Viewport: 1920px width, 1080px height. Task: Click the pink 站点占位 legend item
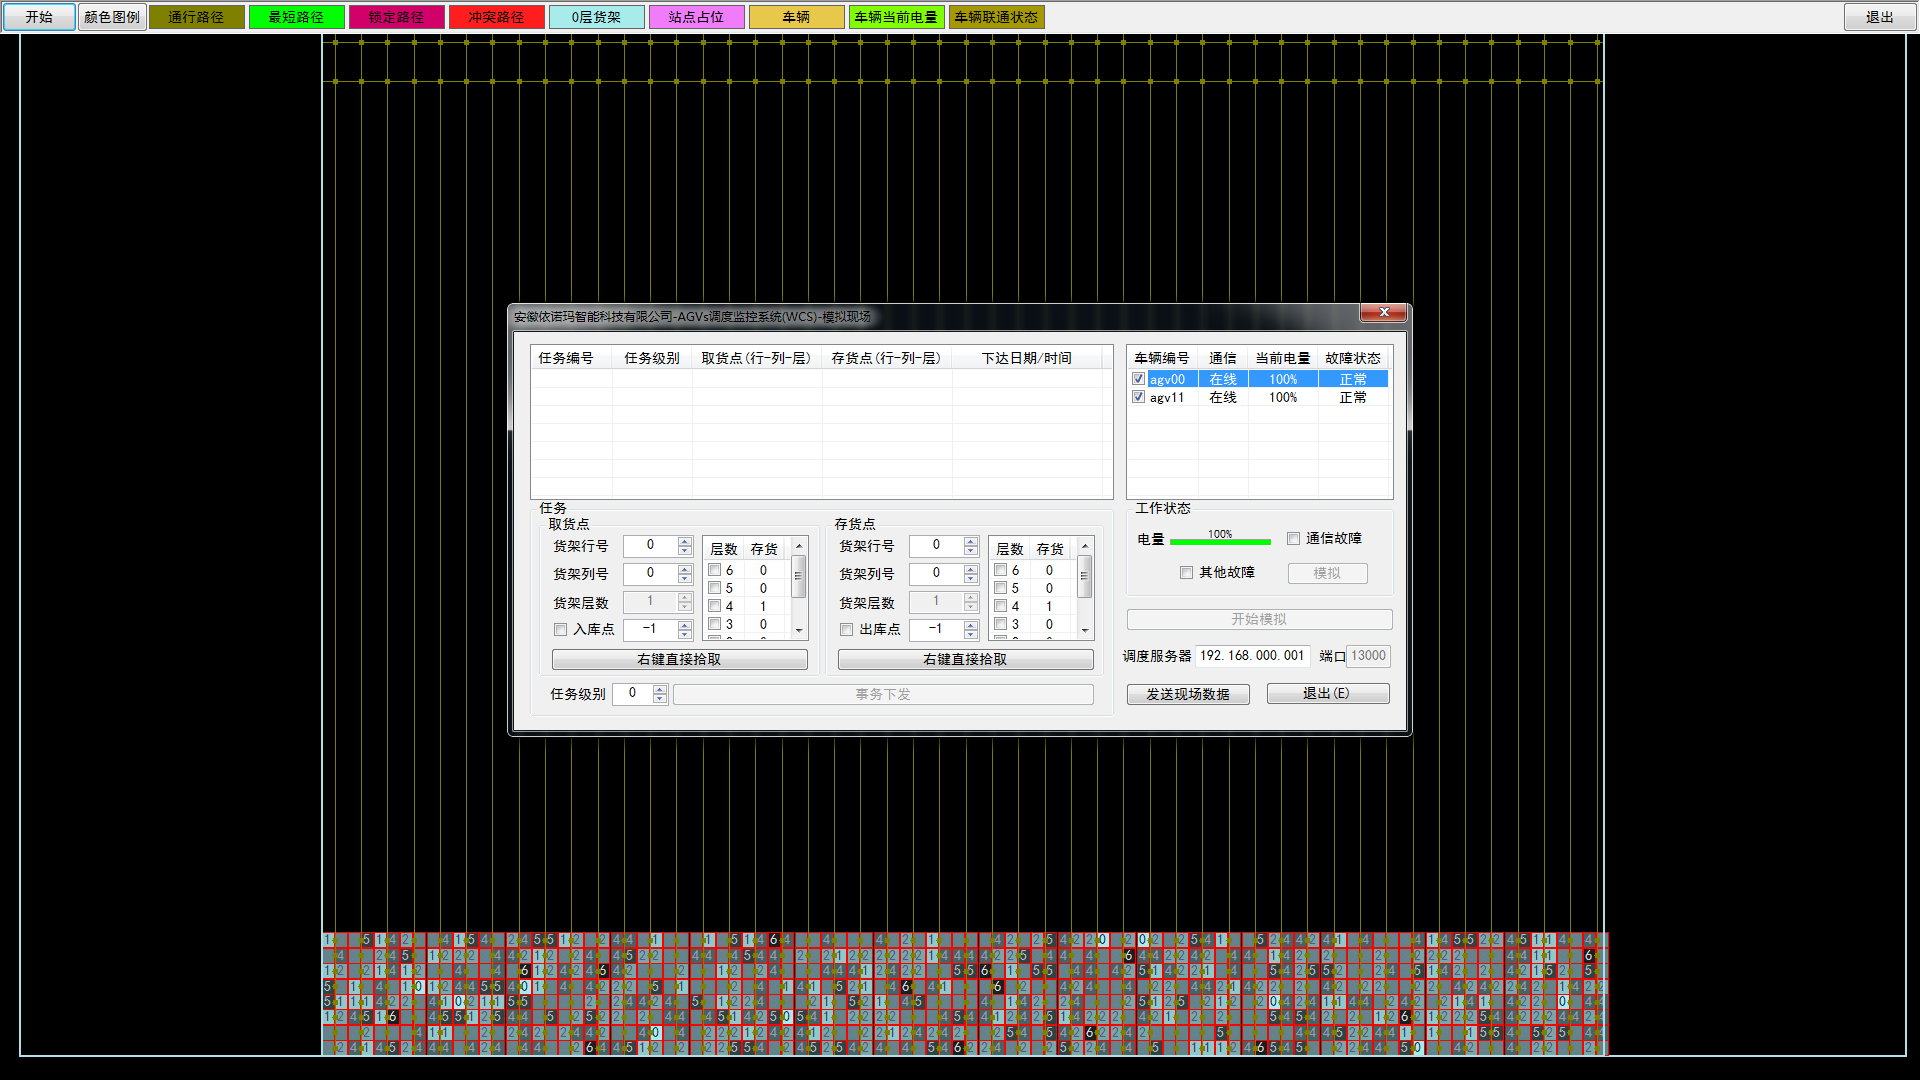coord(696,17)
